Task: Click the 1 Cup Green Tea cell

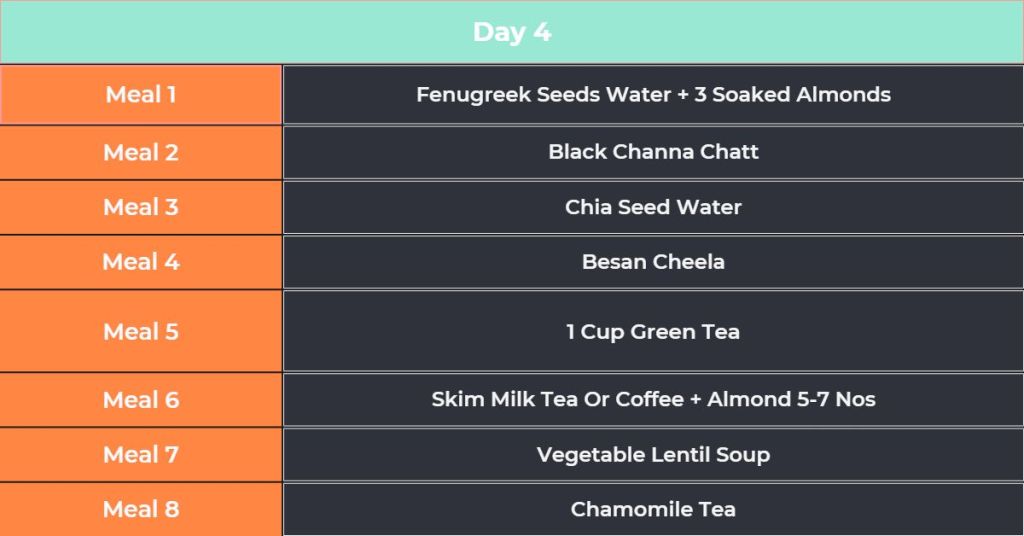Action: click(x=653, y=331)
